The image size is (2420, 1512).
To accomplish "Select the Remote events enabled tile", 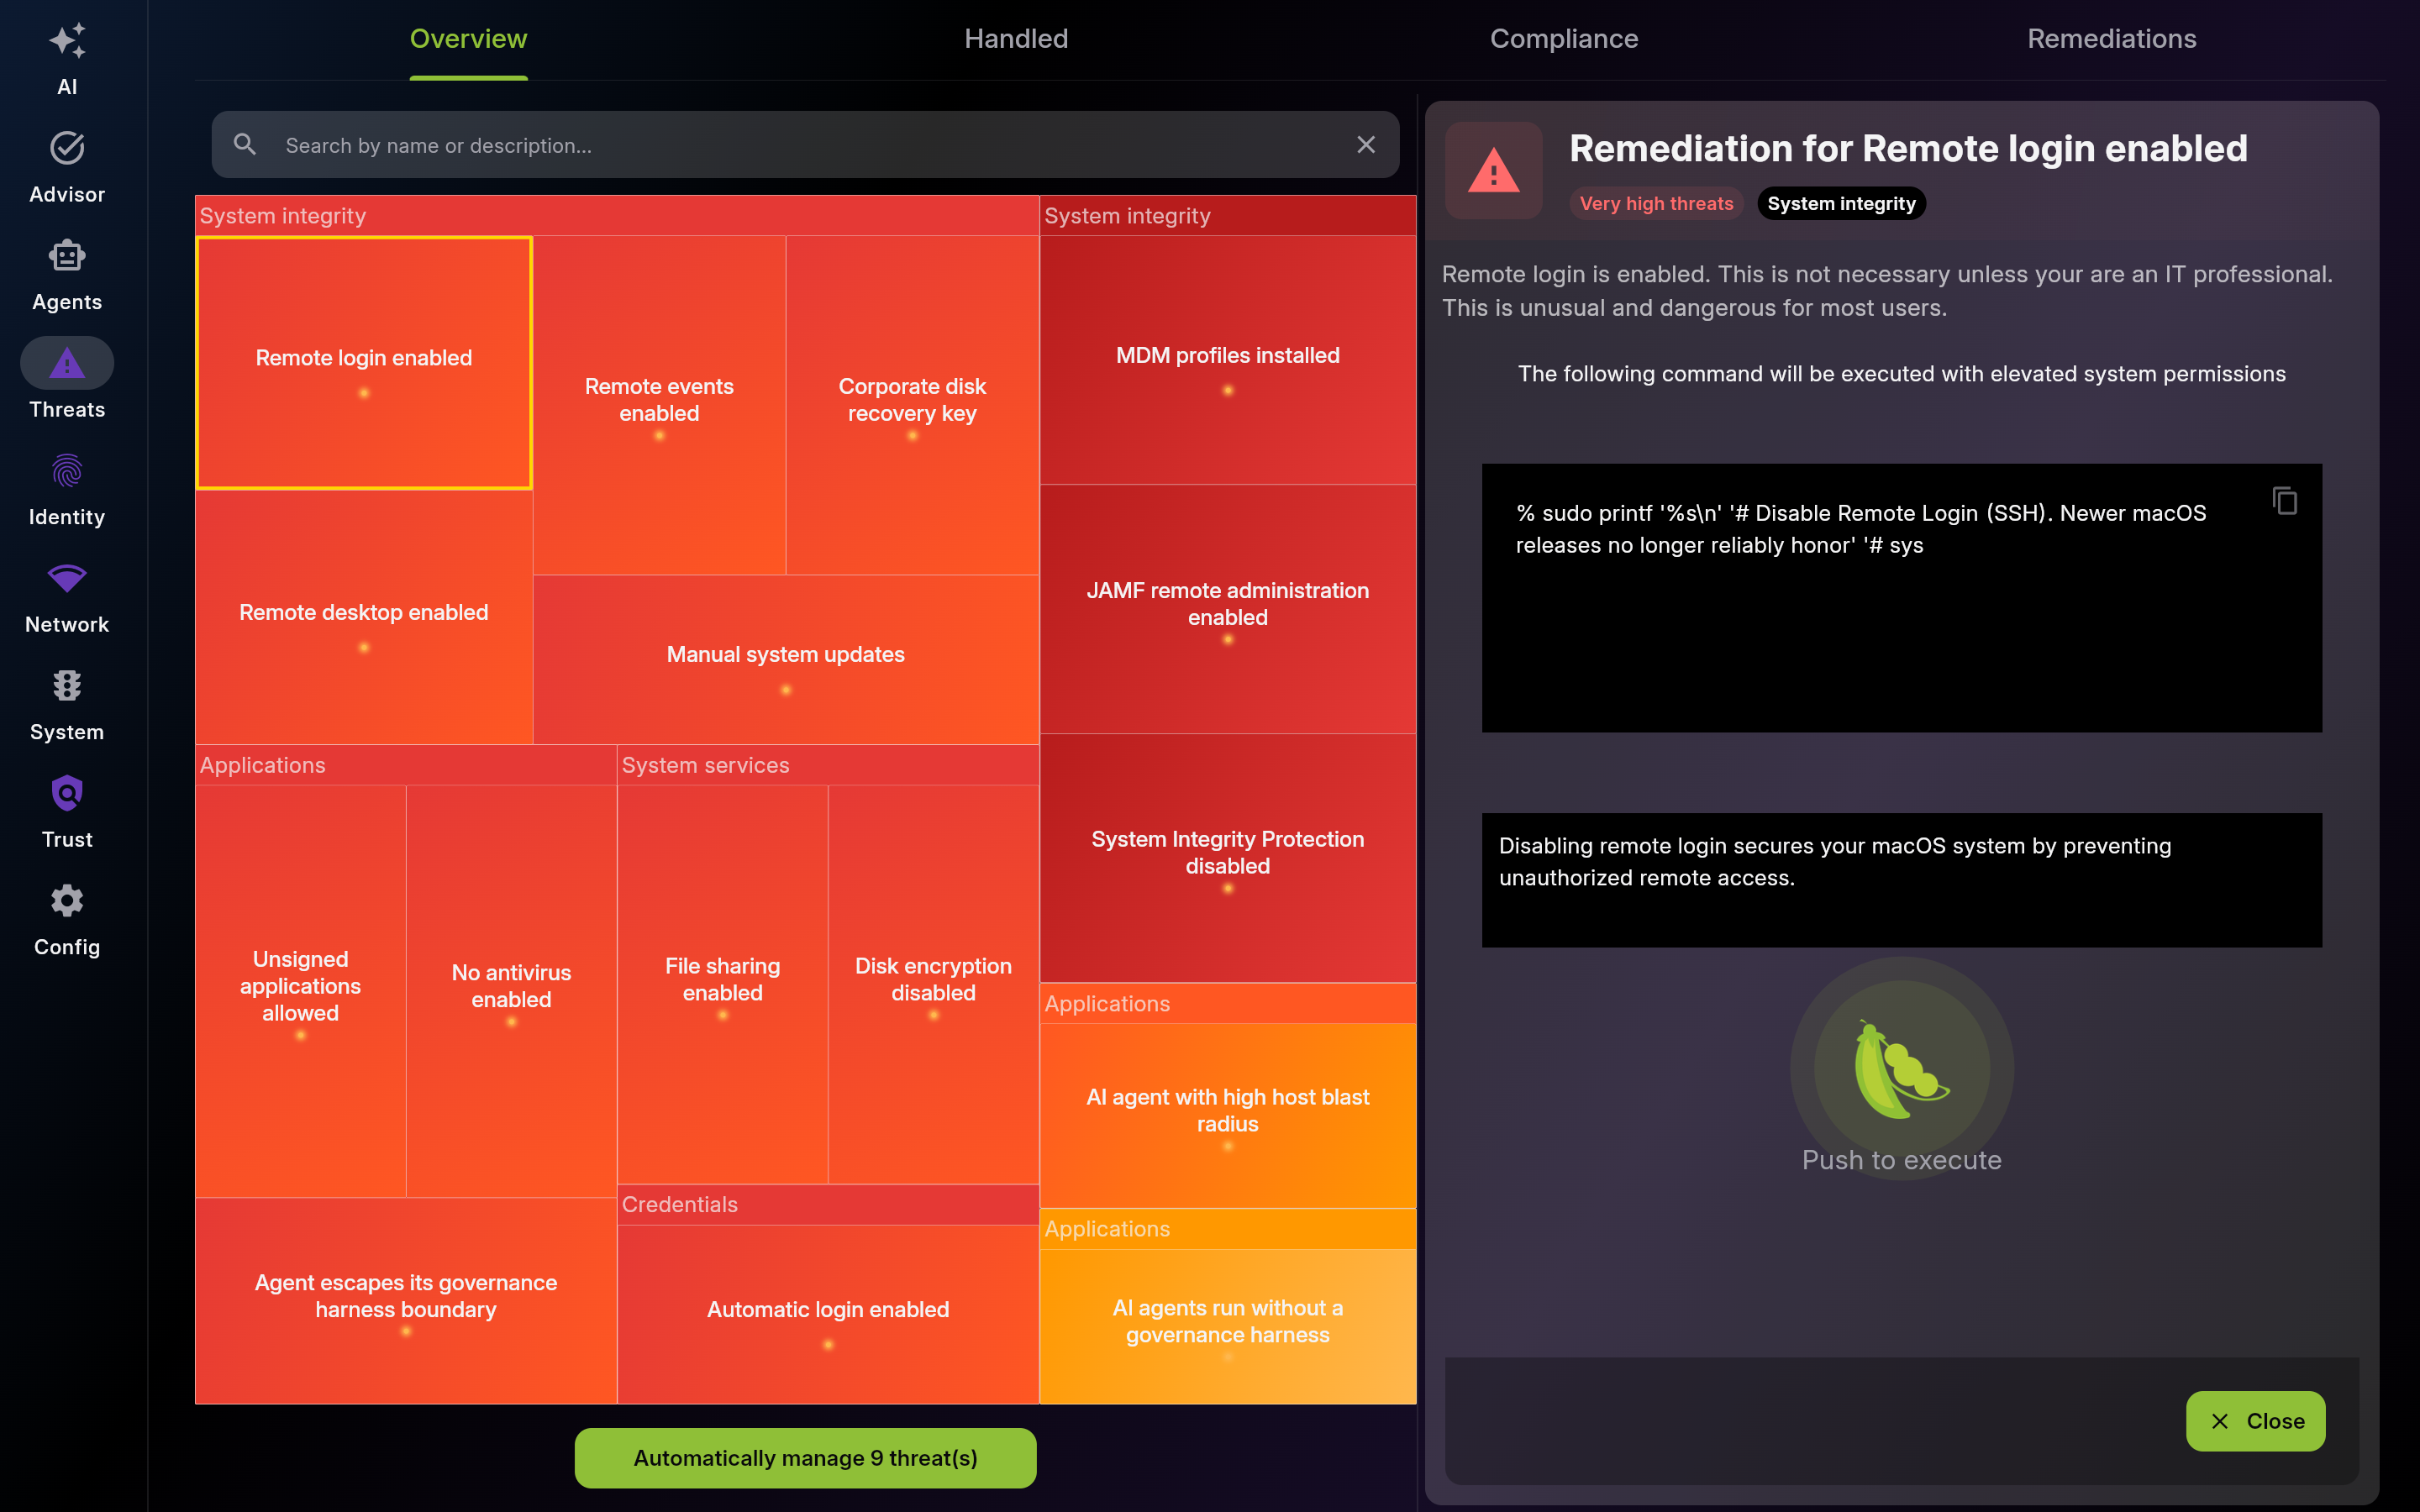I will coord(659,405).
